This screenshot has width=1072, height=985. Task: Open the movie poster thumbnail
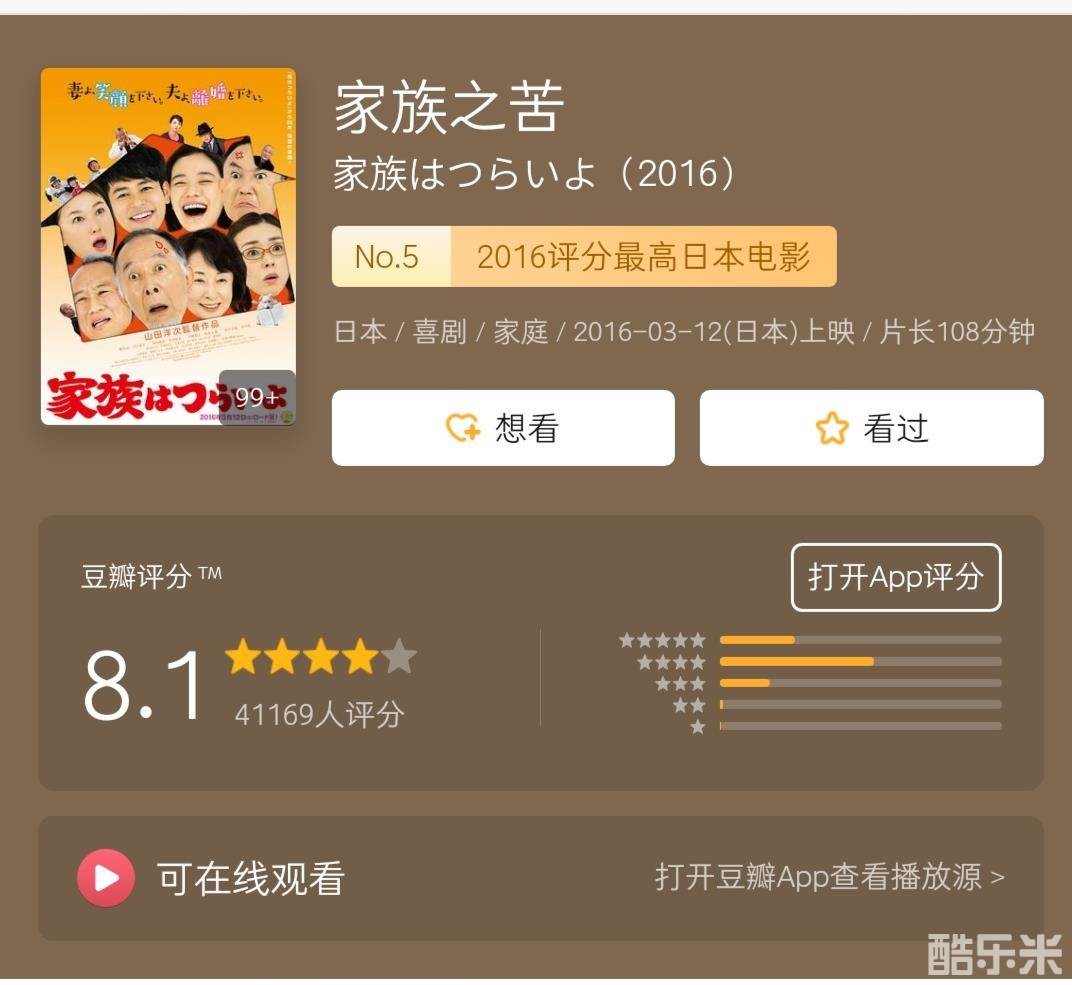168,246
